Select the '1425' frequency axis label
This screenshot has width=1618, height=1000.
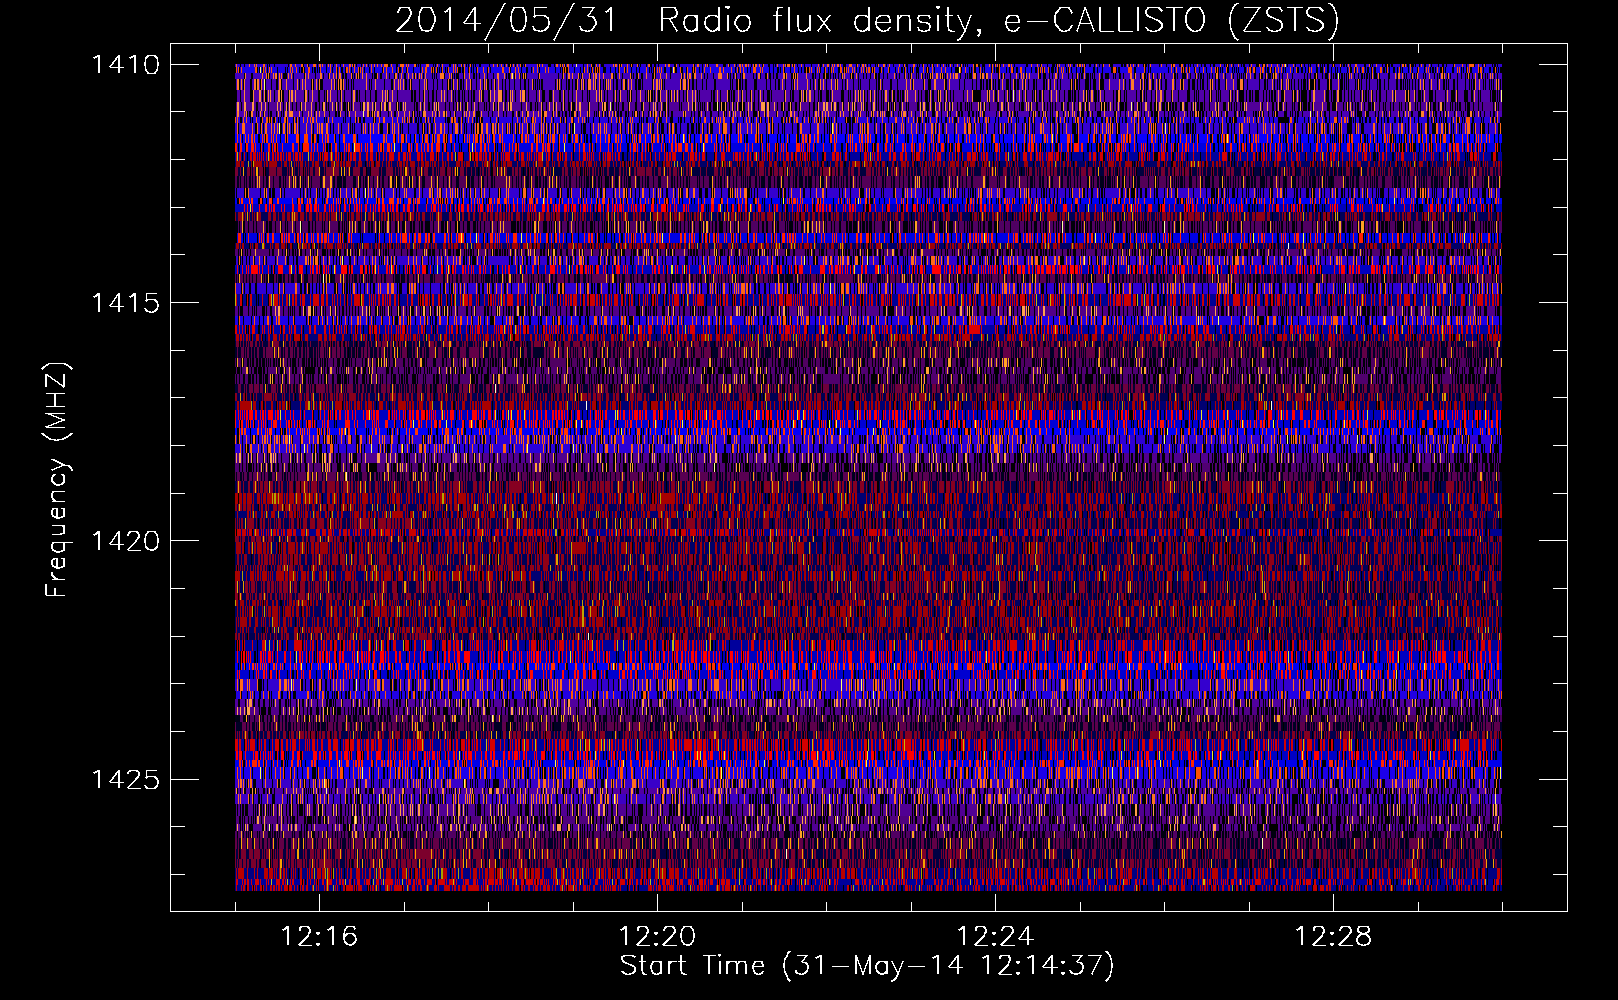point(125,779)
